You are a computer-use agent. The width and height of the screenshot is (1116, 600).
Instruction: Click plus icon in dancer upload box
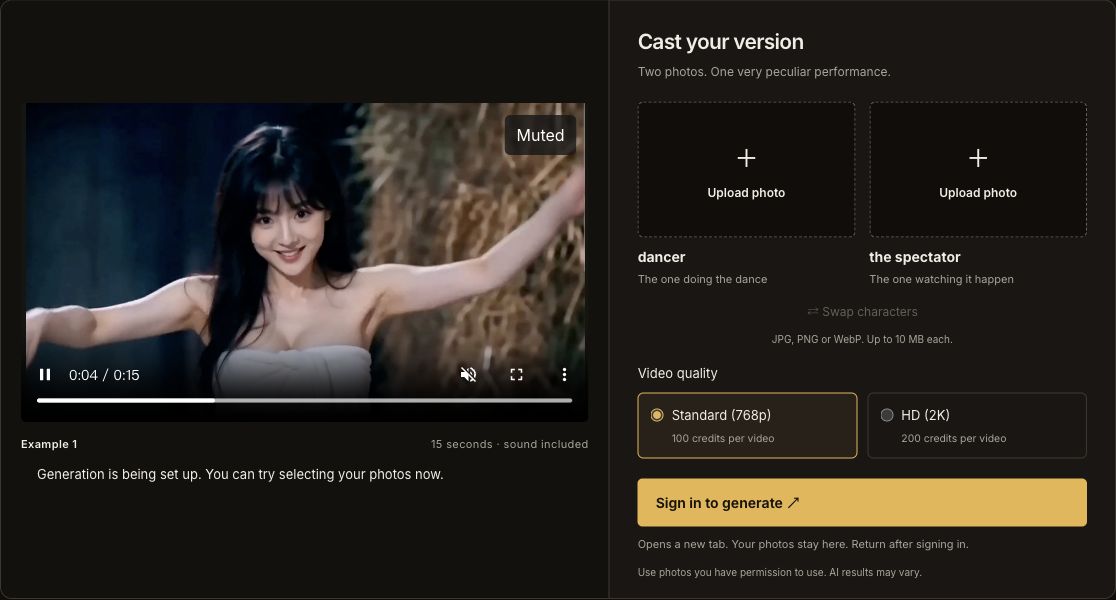tap(746, 158)
